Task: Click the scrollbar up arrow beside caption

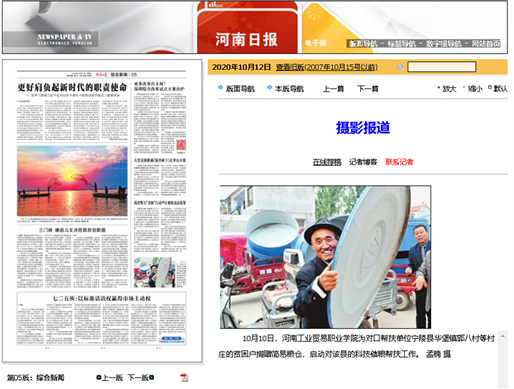Action: (x=503, y=336)
